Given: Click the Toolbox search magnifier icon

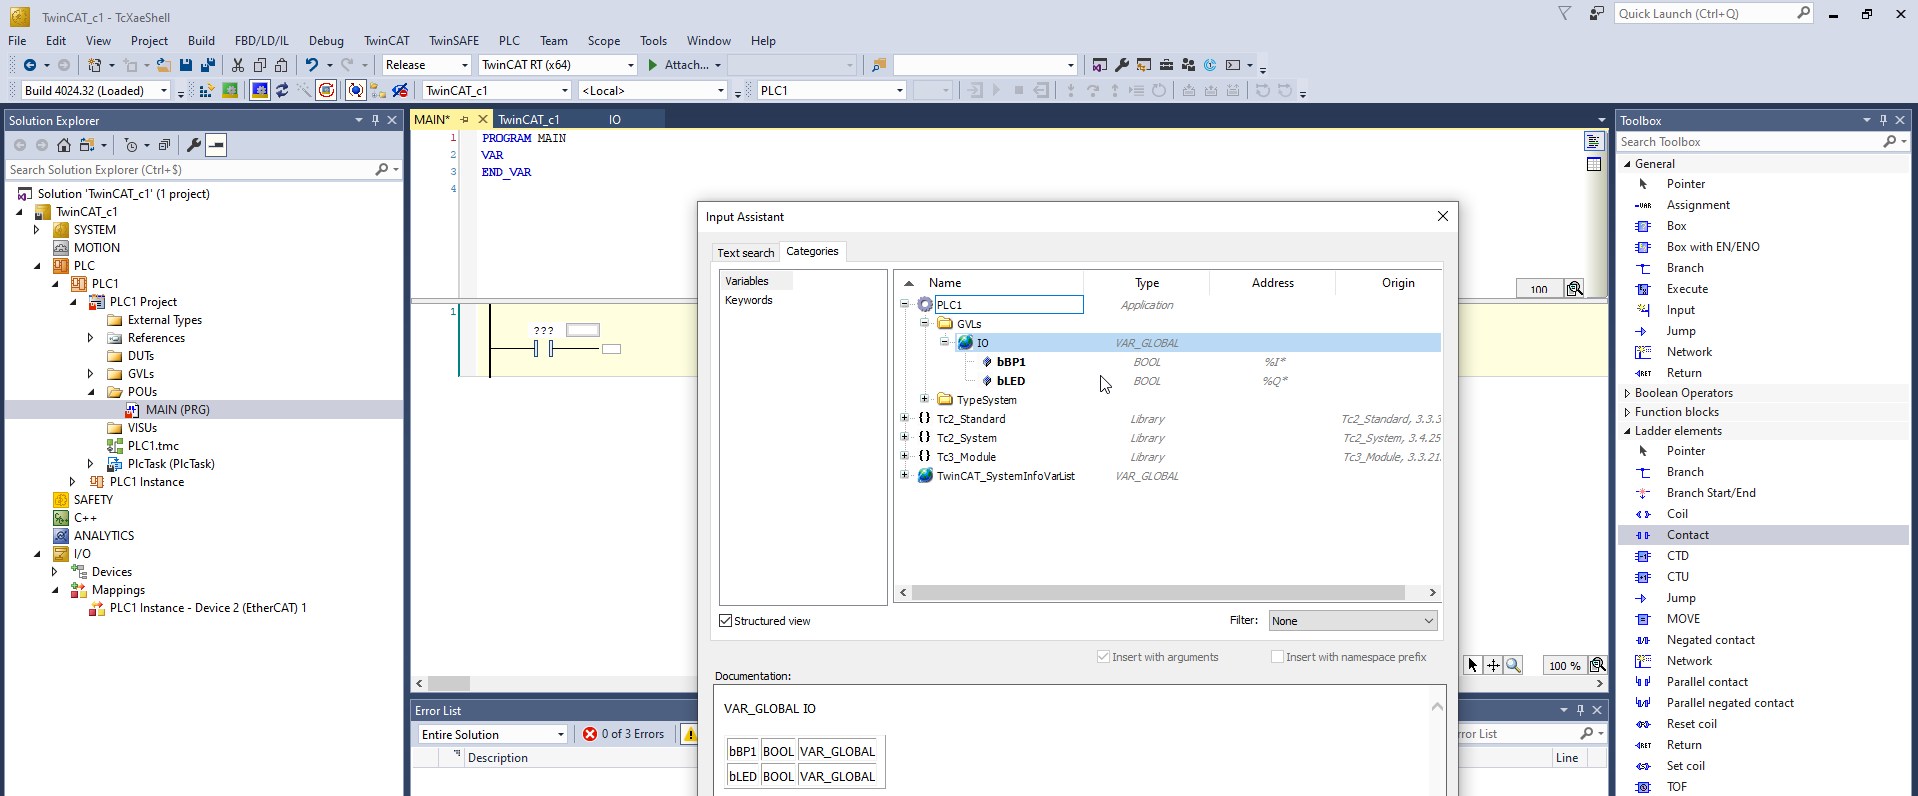Looking at the screenshot, I should point(1889,142).
